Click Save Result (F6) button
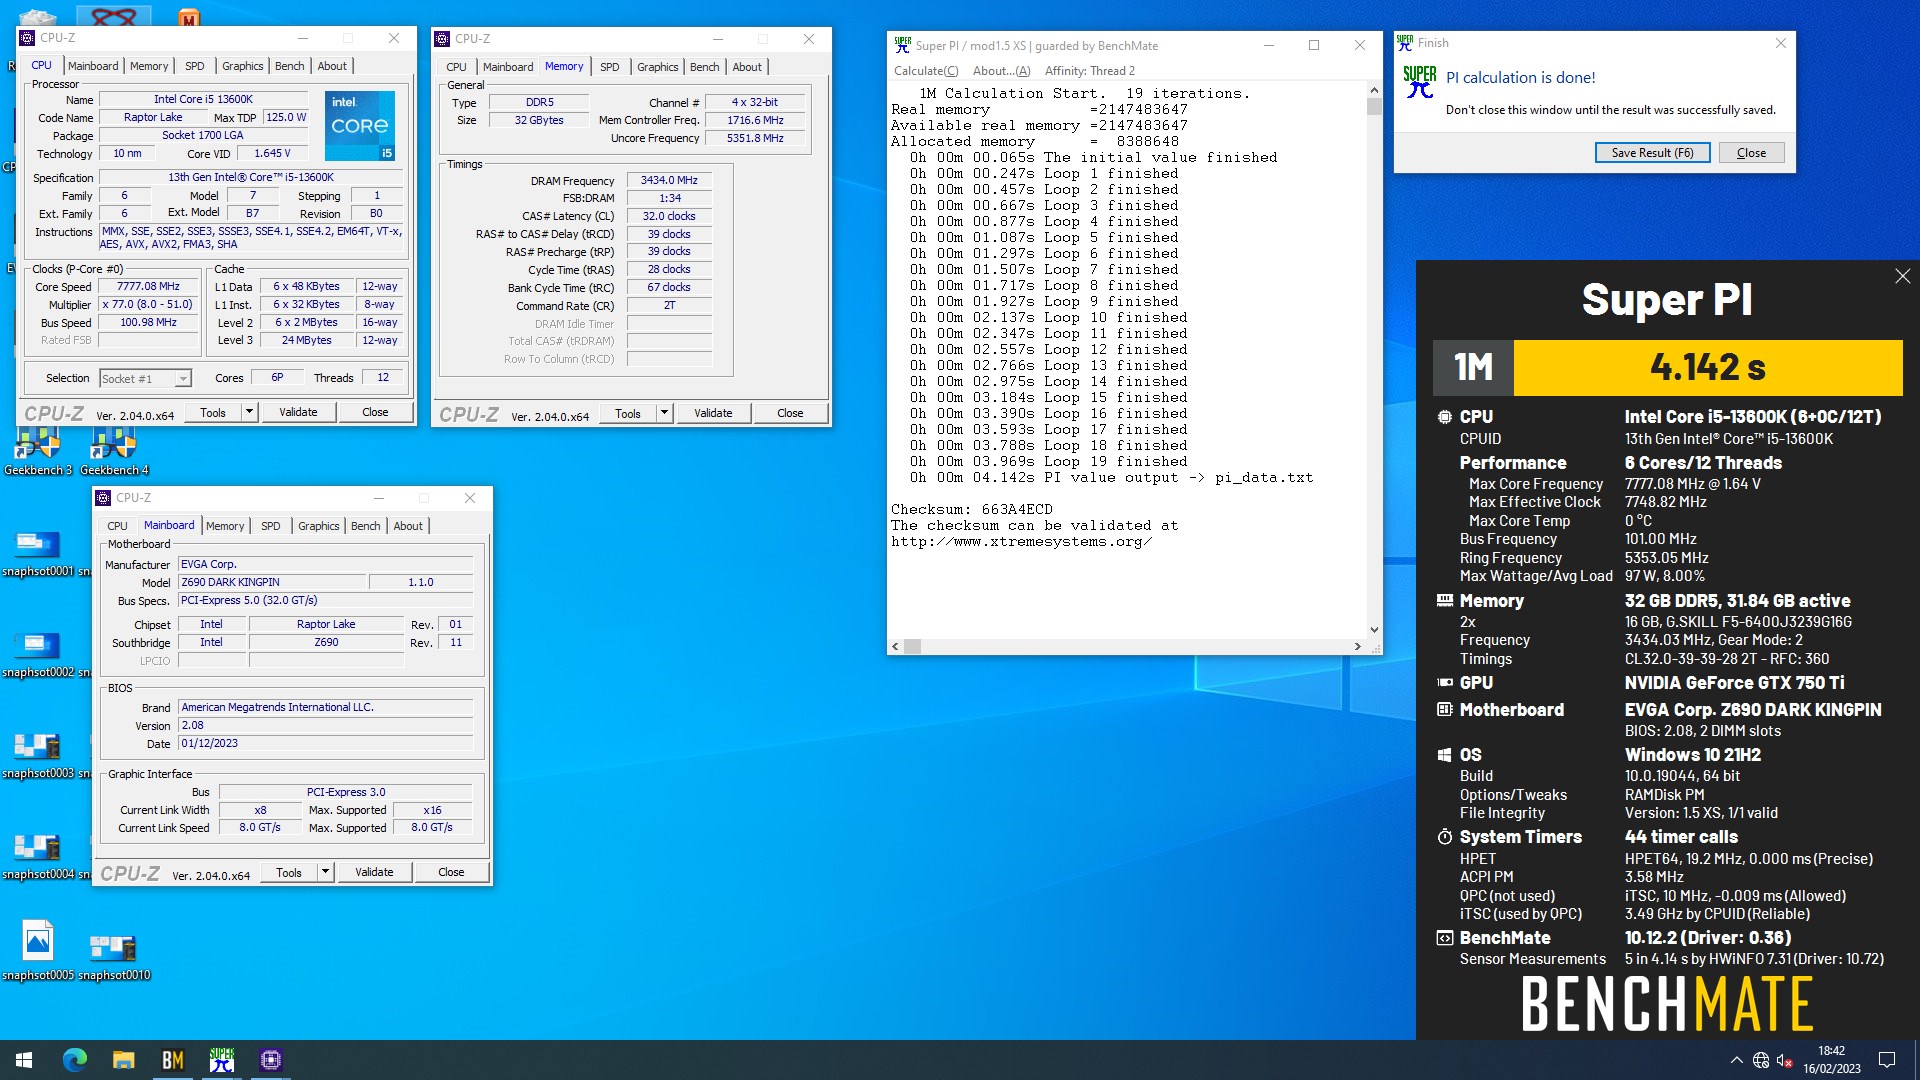1920x1080 pixels. (x=1652, y=153)
